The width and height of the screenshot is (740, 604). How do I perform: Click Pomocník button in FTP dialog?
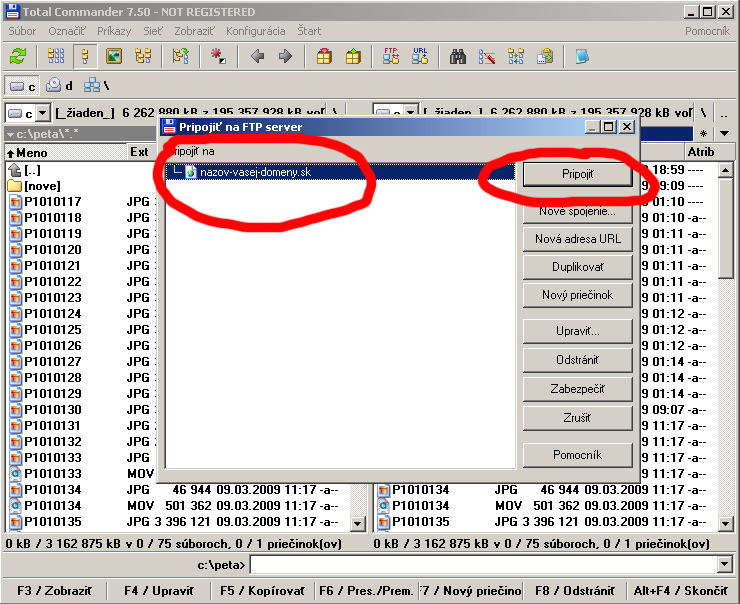(578, 455)
